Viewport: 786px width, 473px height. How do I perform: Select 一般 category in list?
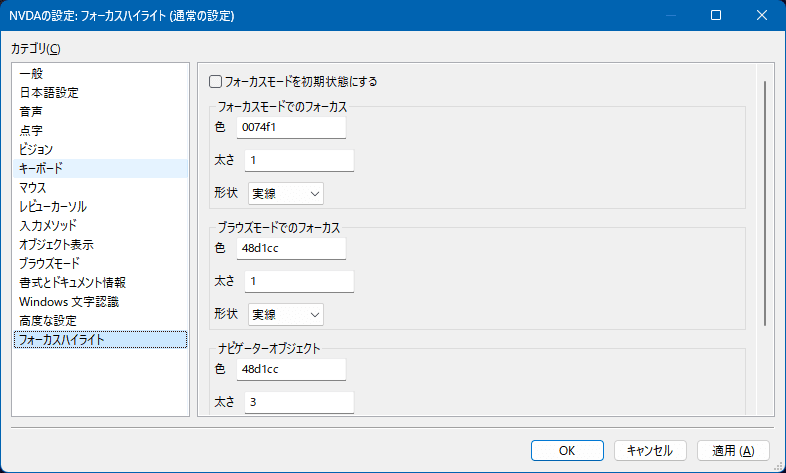point(31,73)
